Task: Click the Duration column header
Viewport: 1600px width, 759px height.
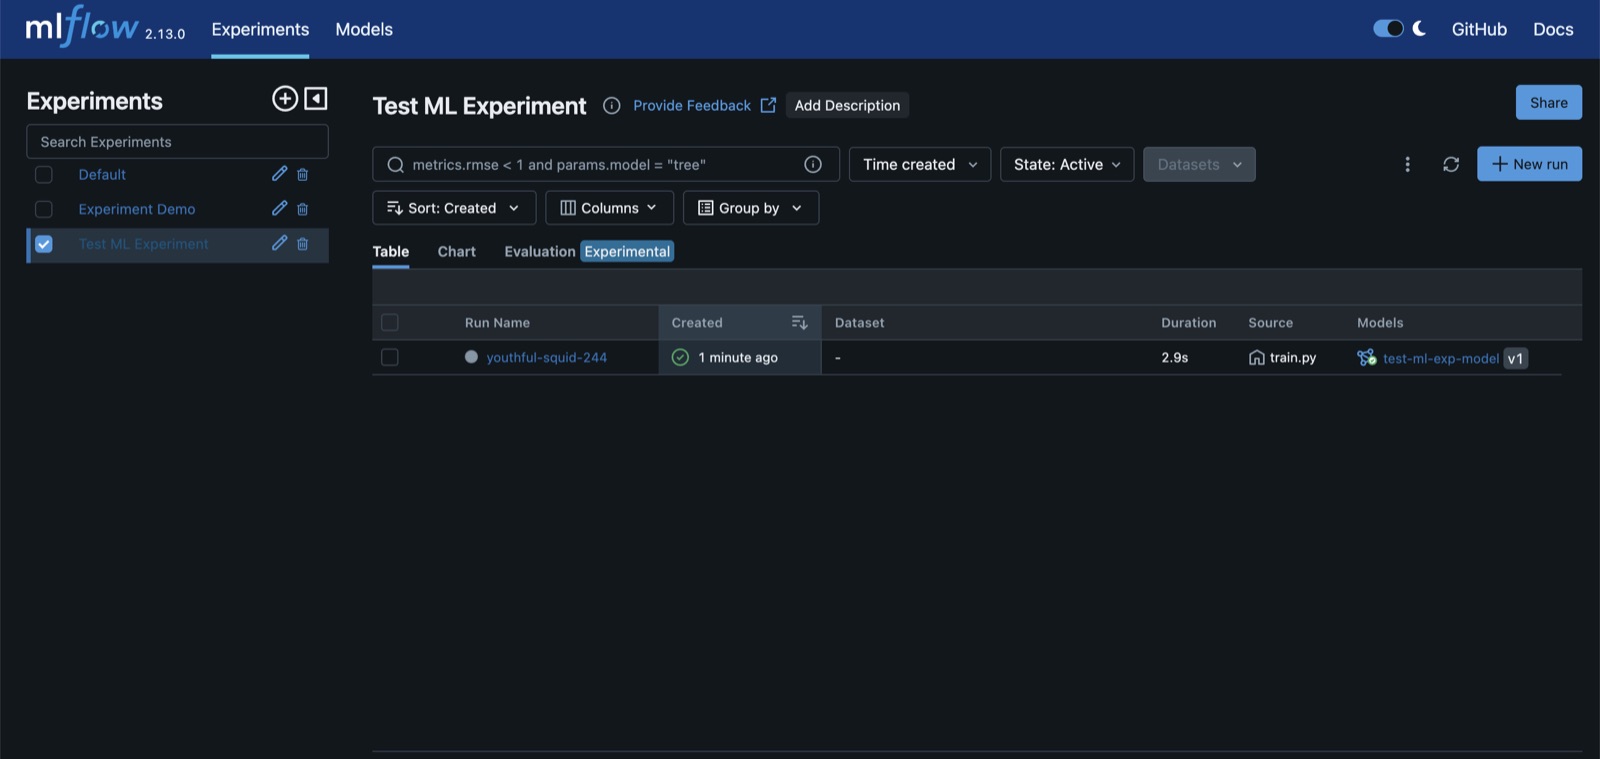Action: [1189, 322]
